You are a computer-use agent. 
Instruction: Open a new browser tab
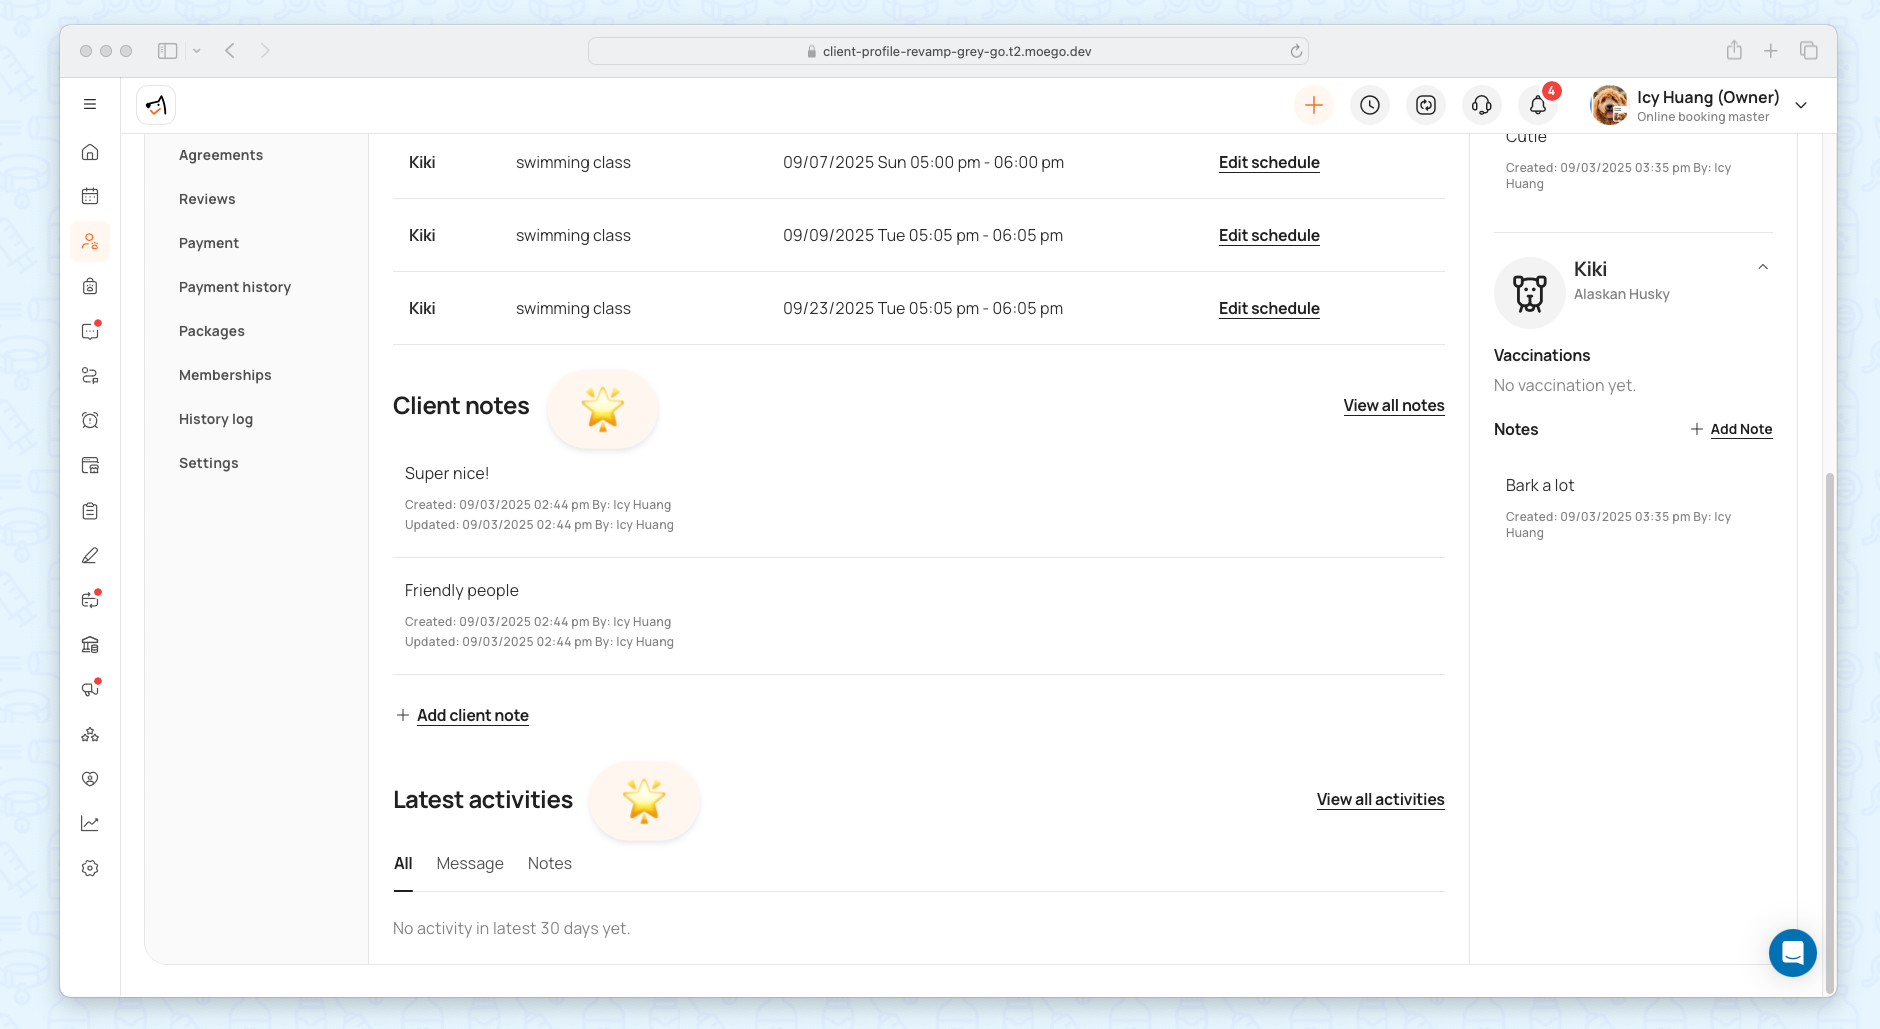pos(1771,51)
